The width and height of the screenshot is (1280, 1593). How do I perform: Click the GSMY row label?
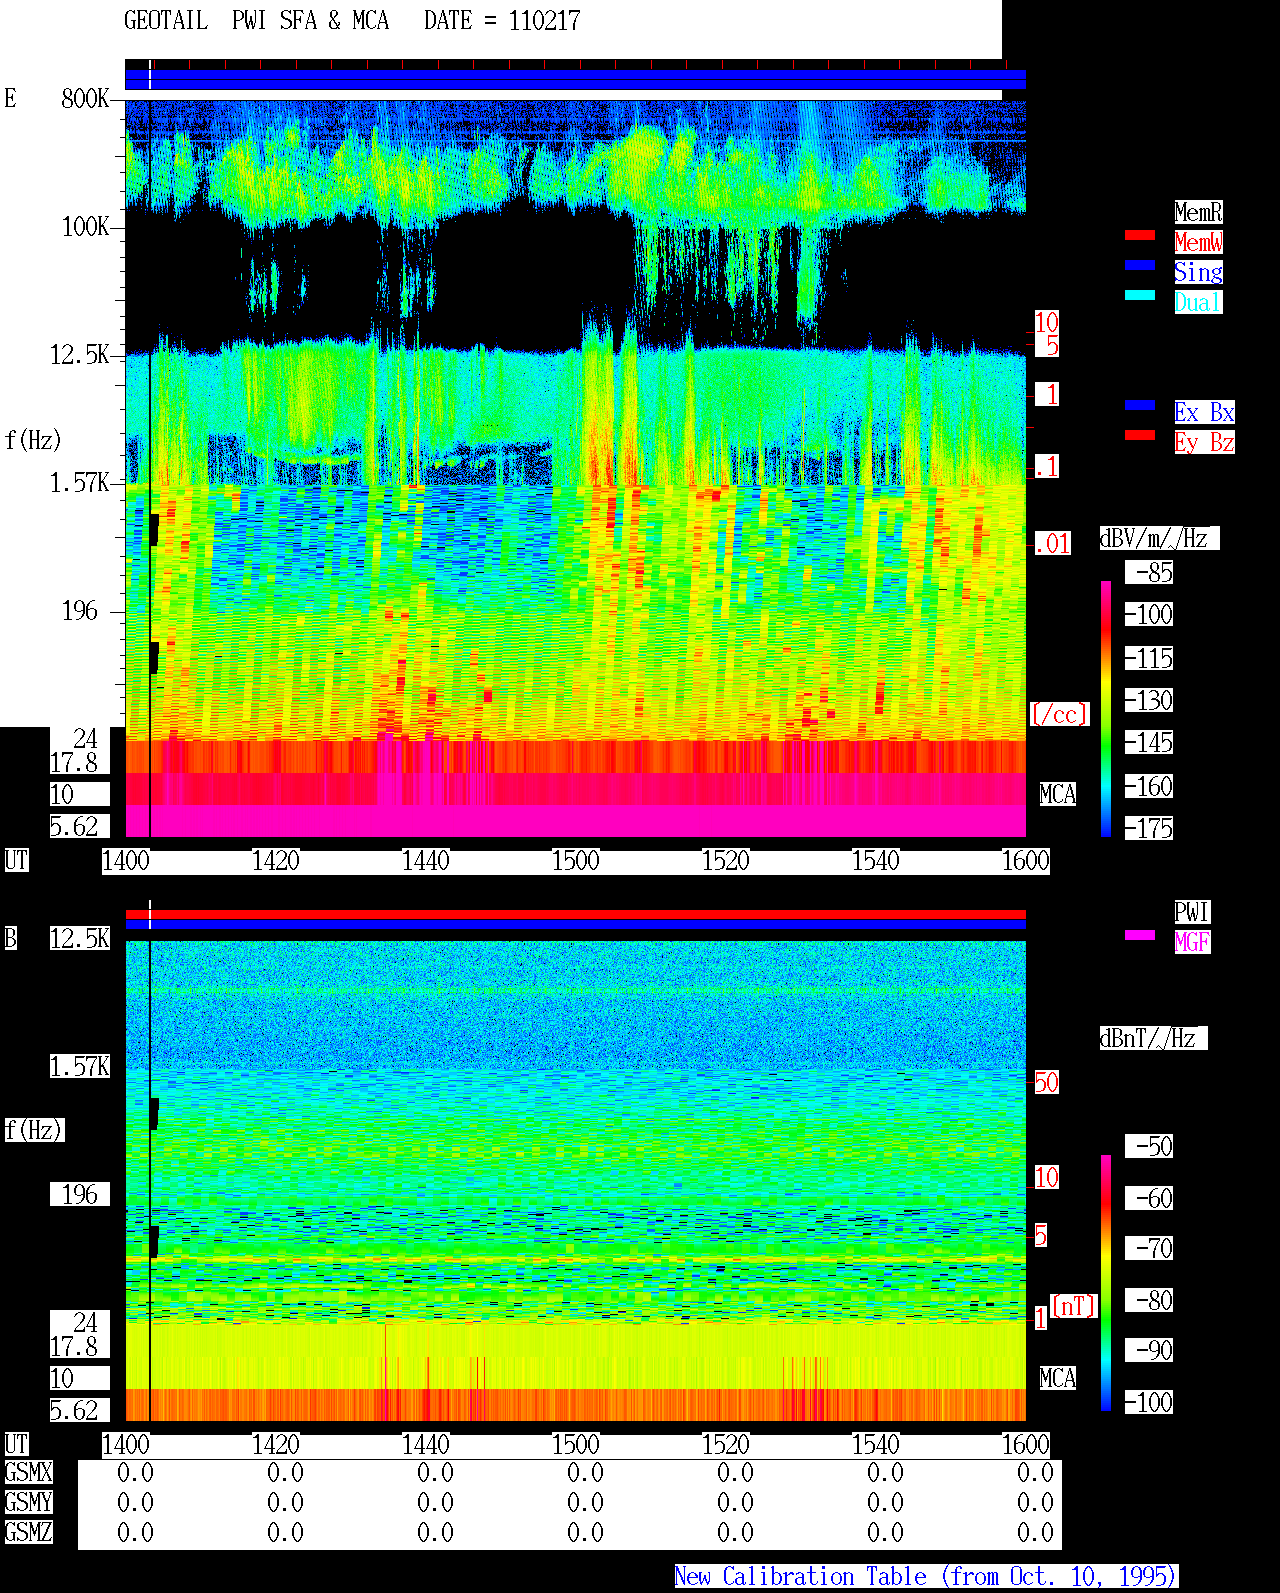[28, 1502]
